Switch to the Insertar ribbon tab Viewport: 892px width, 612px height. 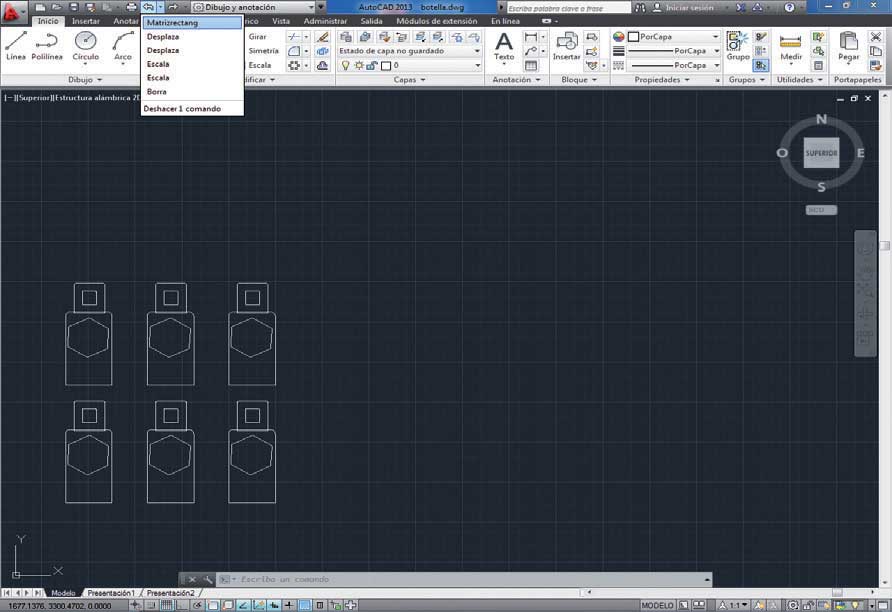coord(86,21)
